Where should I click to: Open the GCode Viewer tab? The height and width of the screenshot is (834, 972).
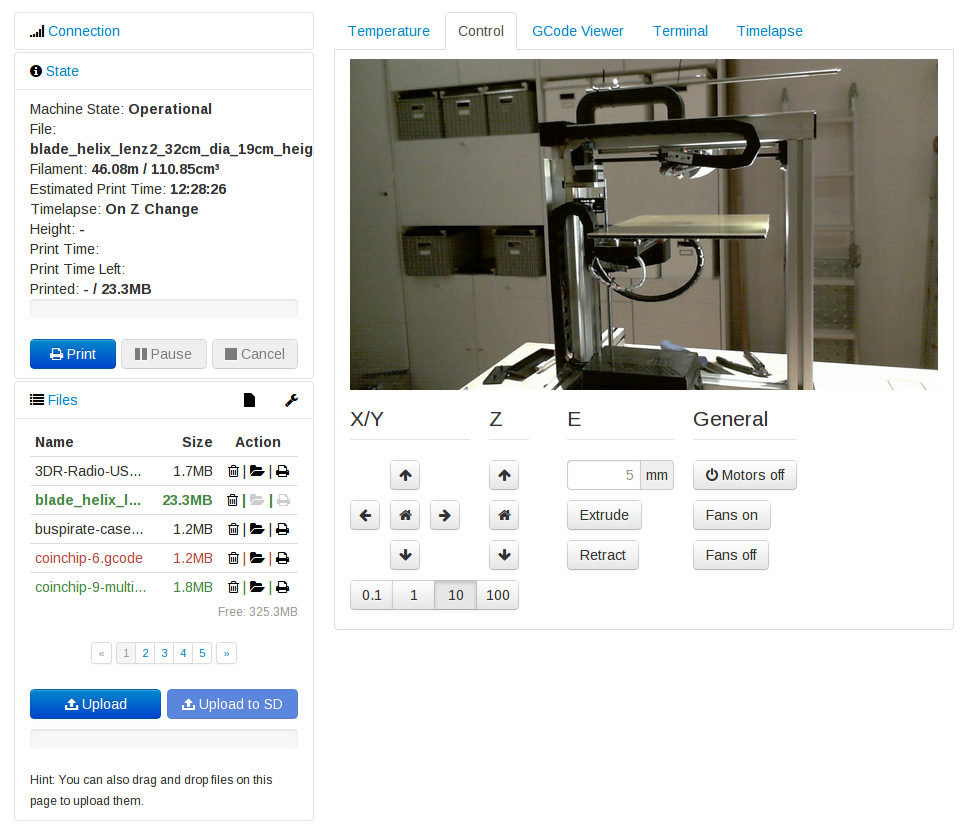click(x=578, y=31)
